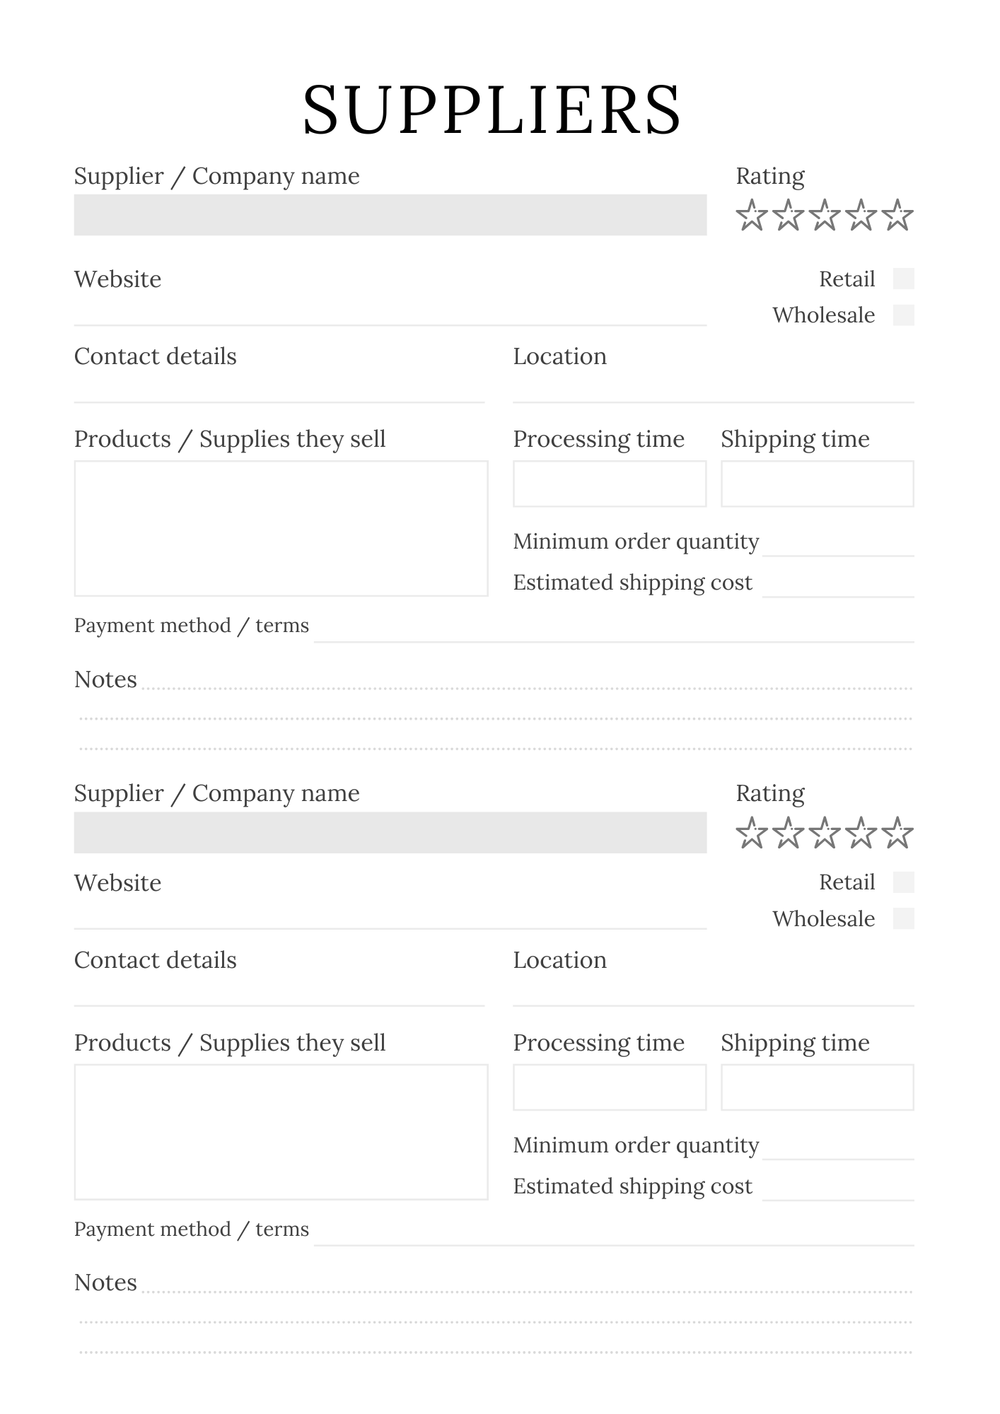Give the upper supplier a five-star rating

(898, 215)
